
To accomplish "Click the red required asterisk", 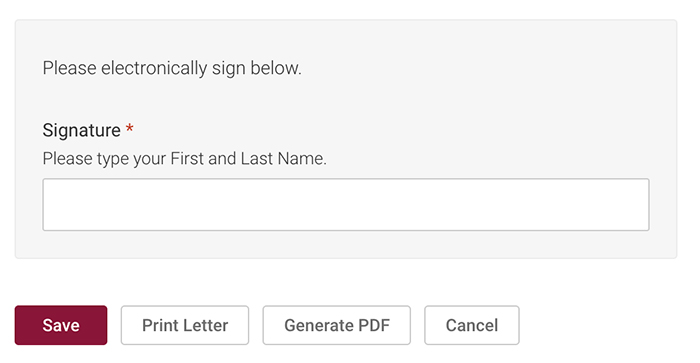I will (x=129, y=129).
